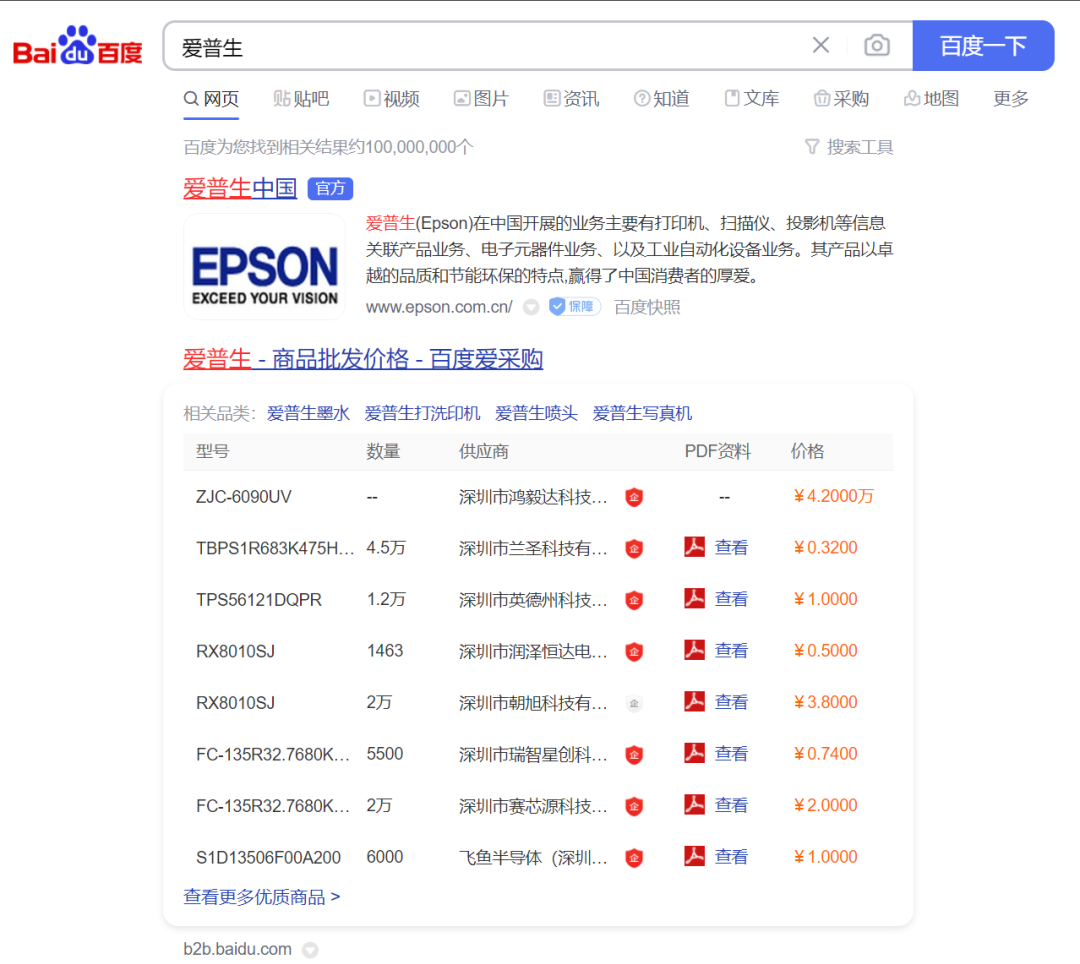Click model TPS56121DQPR

pyautogui.click(x=259, y=600)
